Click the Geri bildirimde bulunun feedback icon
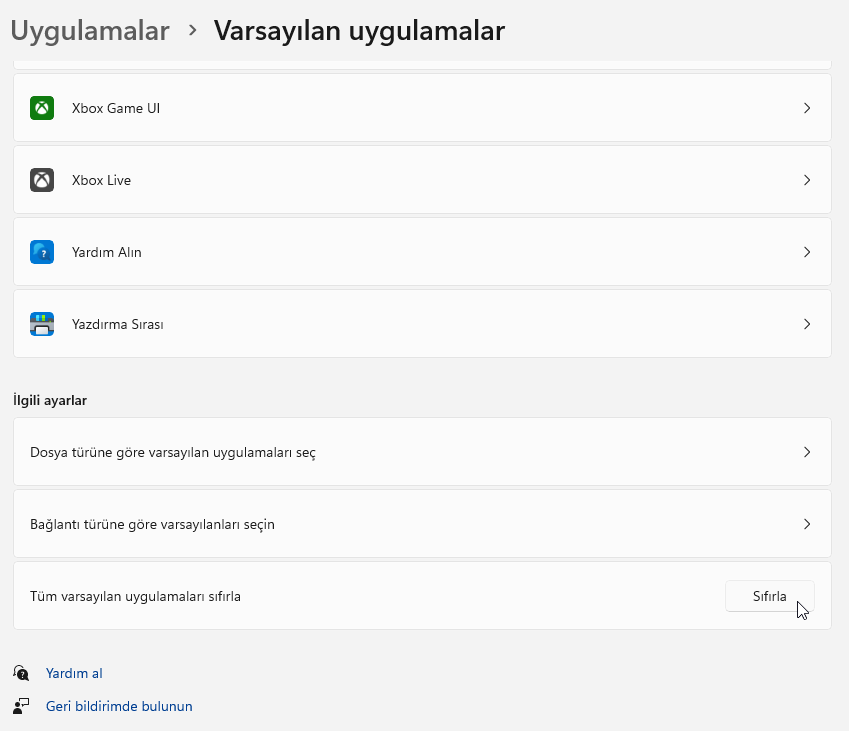849x731 pixels. click(x=22, y=705)
